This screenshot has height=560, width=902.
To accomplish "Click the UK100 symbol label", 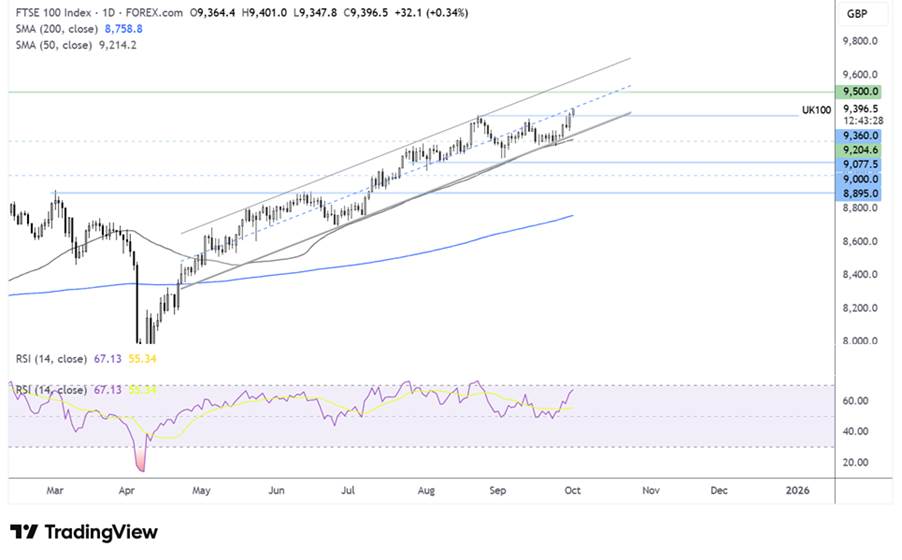I will (815, 109).
